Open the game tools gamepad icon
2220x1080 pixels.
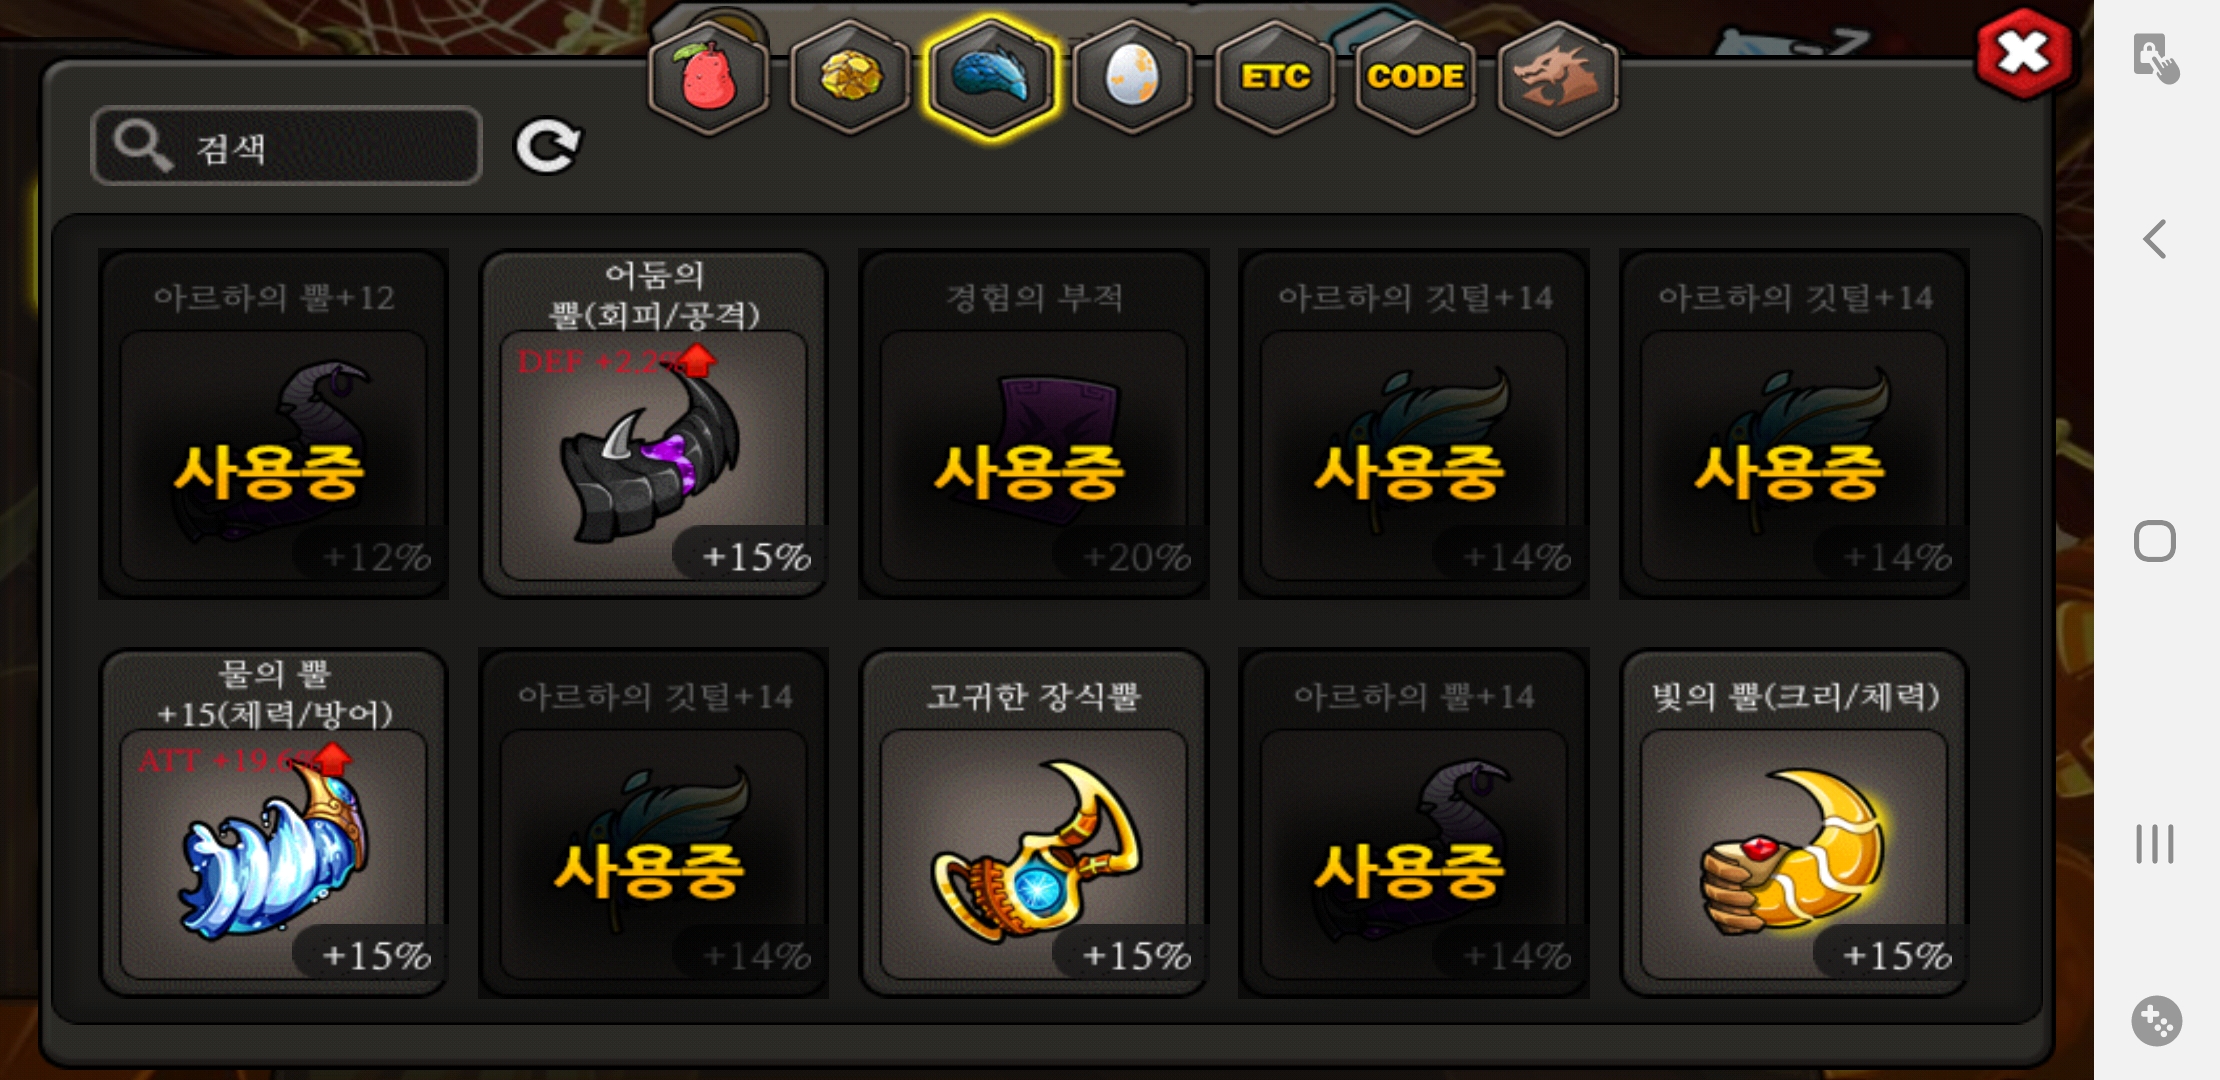click(2157, 1021)
